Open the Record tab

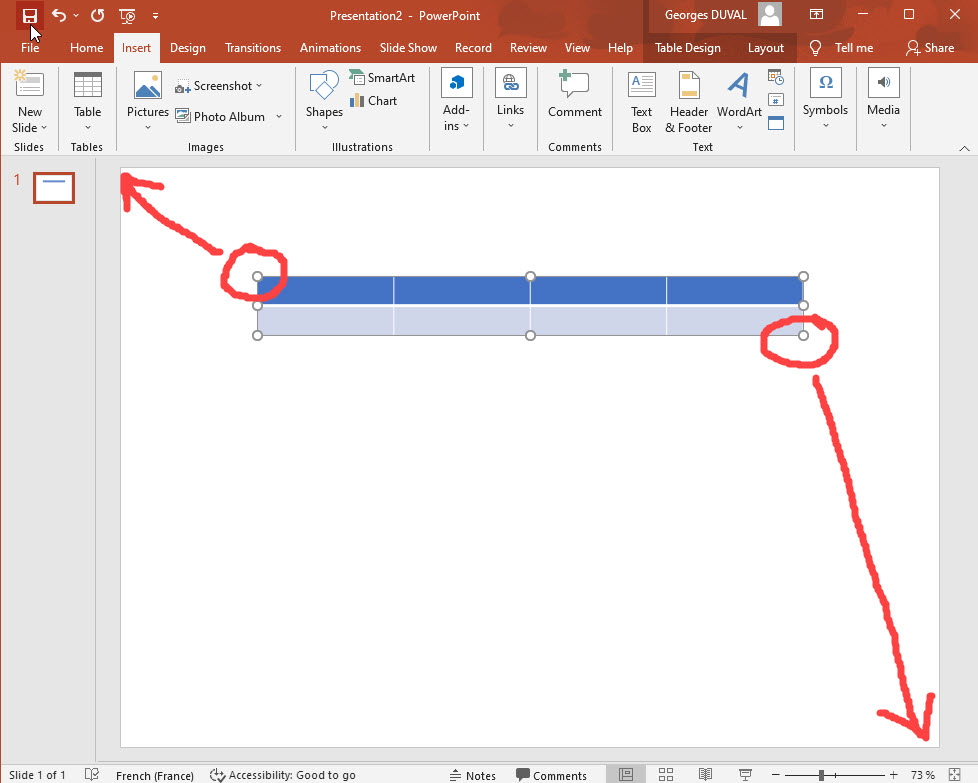(473, 48)
